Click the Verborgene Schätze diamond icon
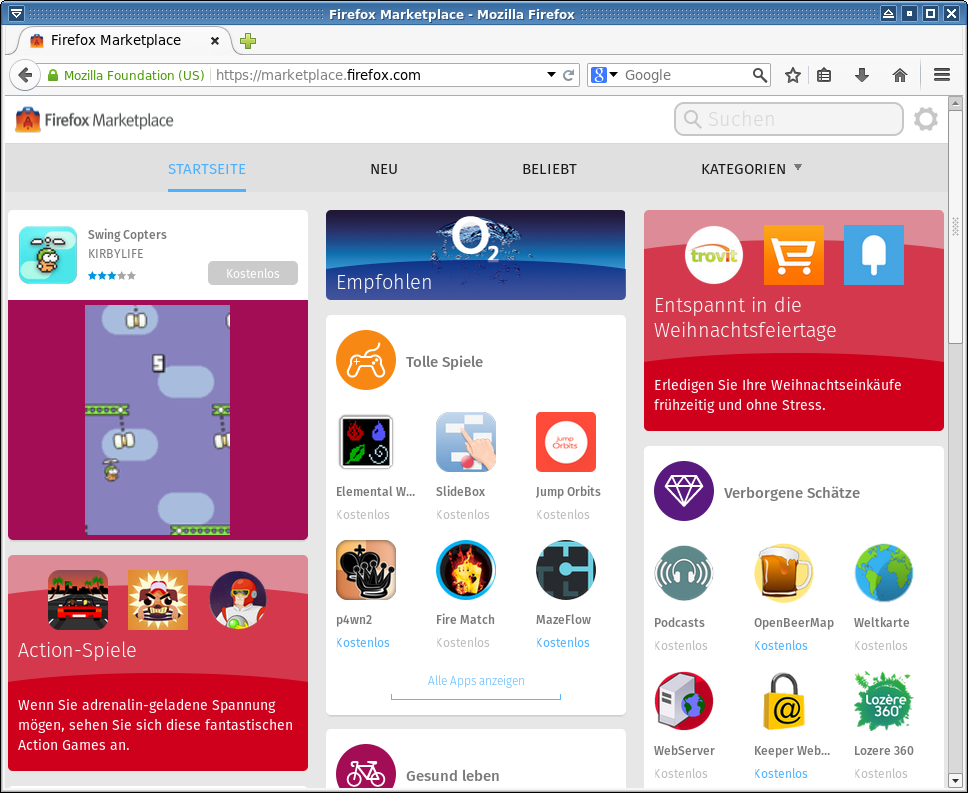 click(x=683, y=491)
